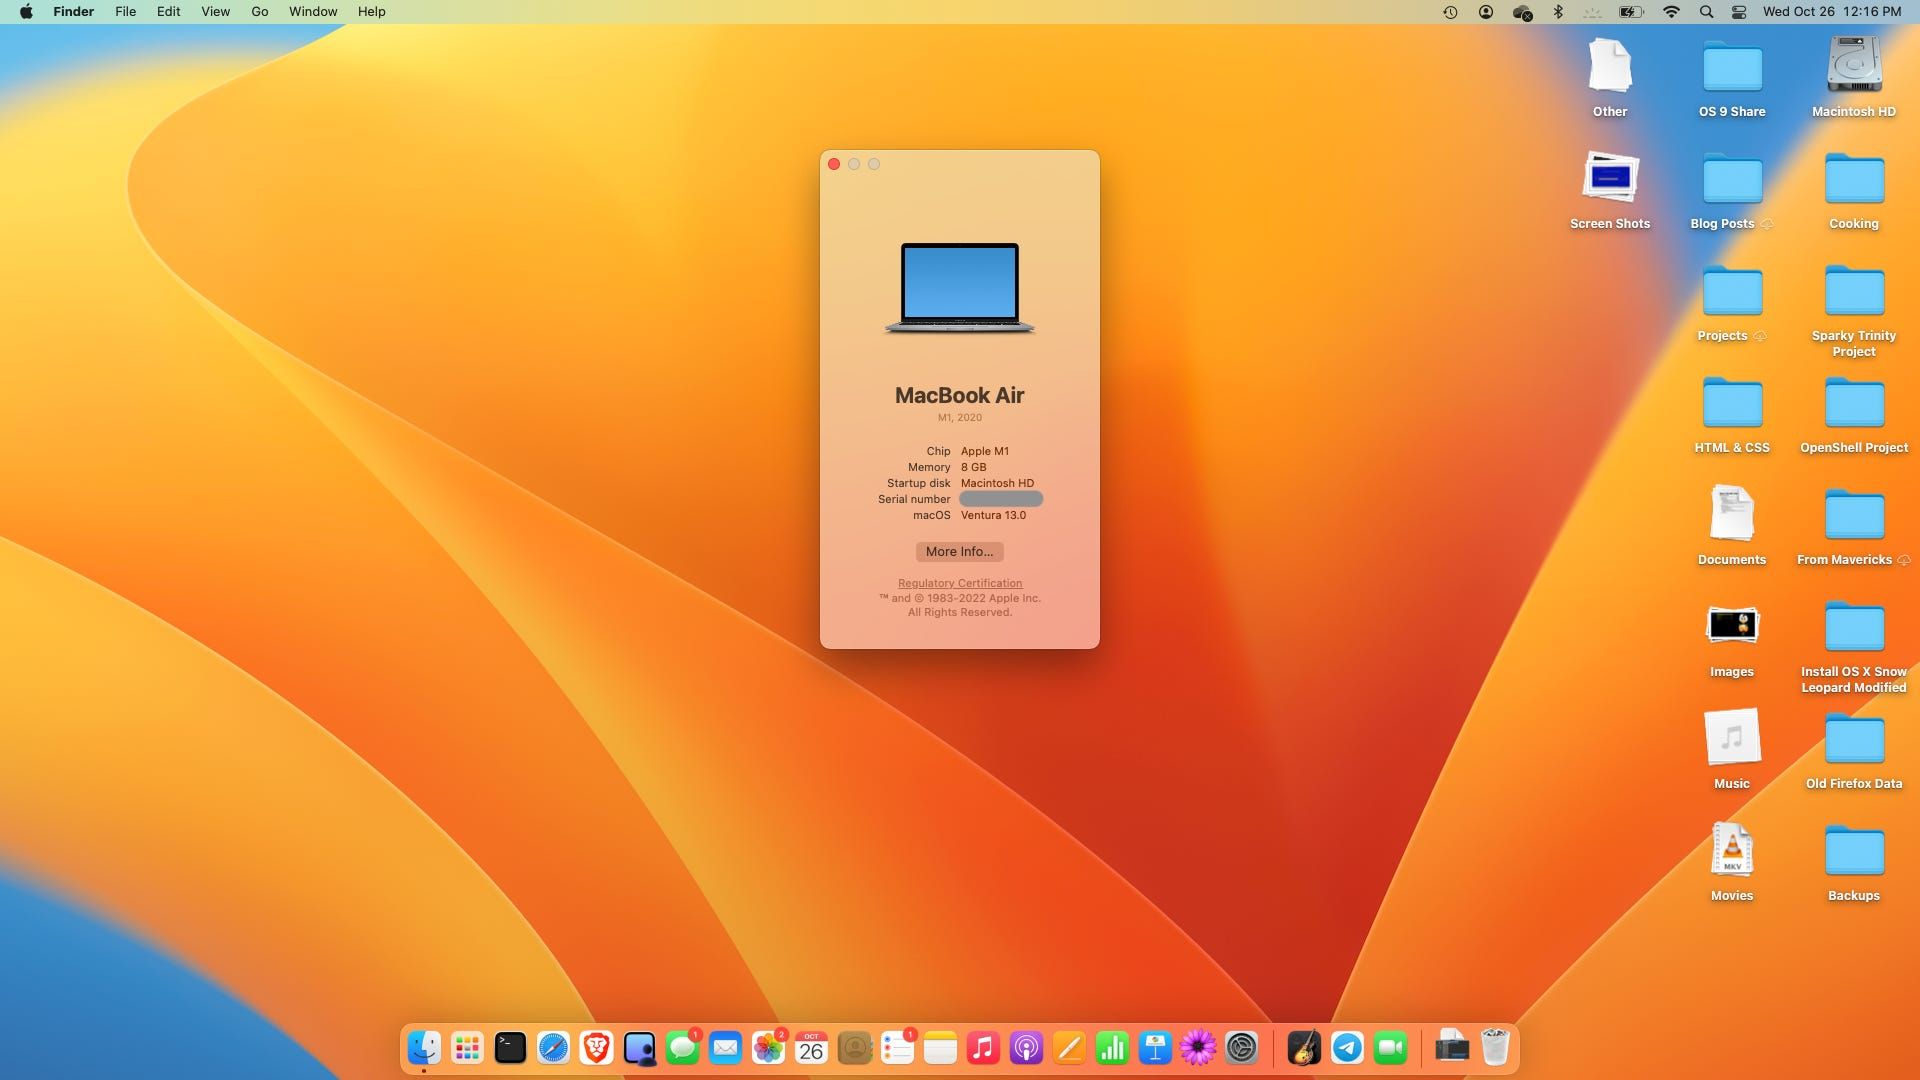Open Telegram from the Dock
Image resolution: width=1920 pixels, height=1080 pixels.
pyautogui.click(x=1347, y=1048)
